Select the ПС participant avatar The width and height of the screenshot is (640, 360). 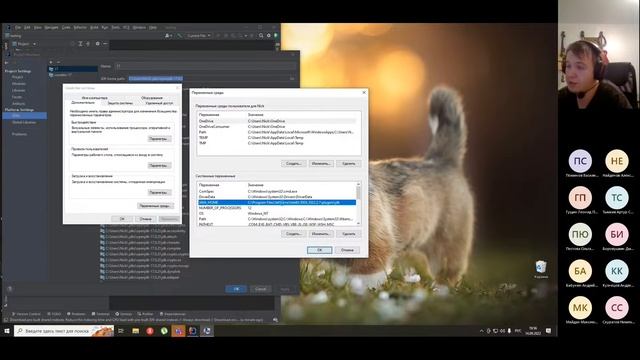click(580, 161)
